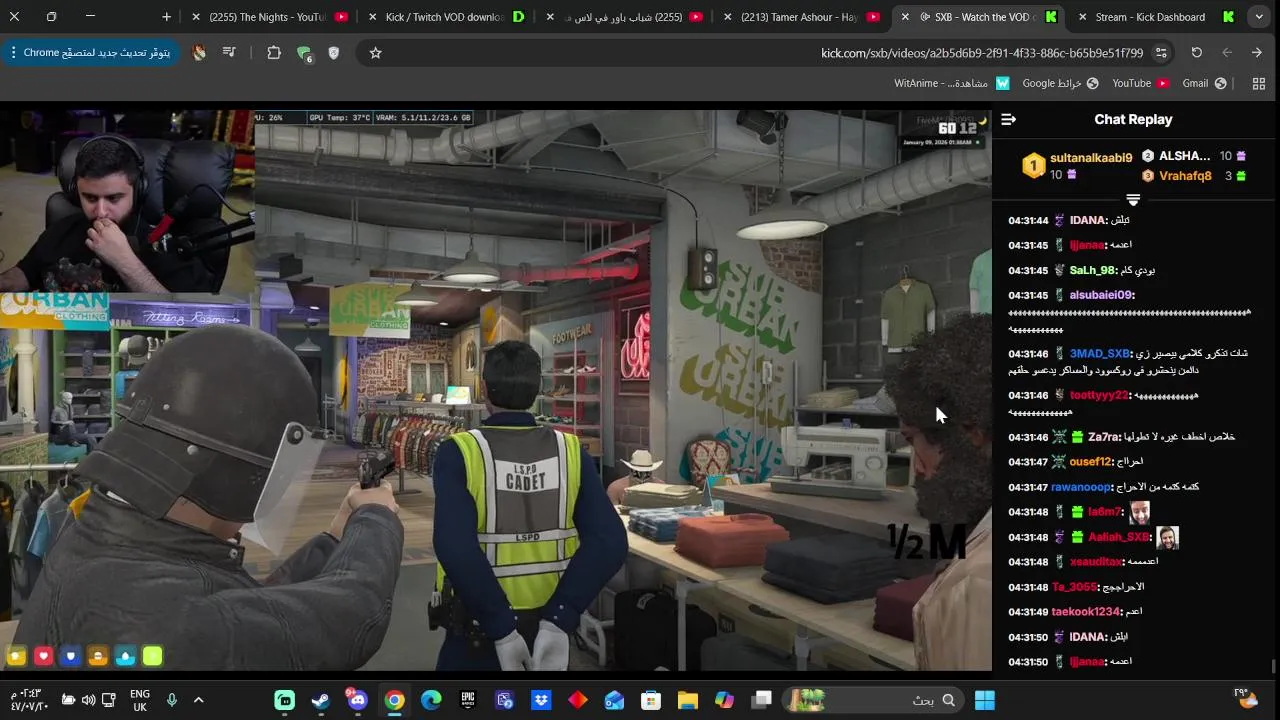The height and width of the screenshot is (720, 1280).
Task: Open the Extensions puzzle icon
Action: point(273,52)
